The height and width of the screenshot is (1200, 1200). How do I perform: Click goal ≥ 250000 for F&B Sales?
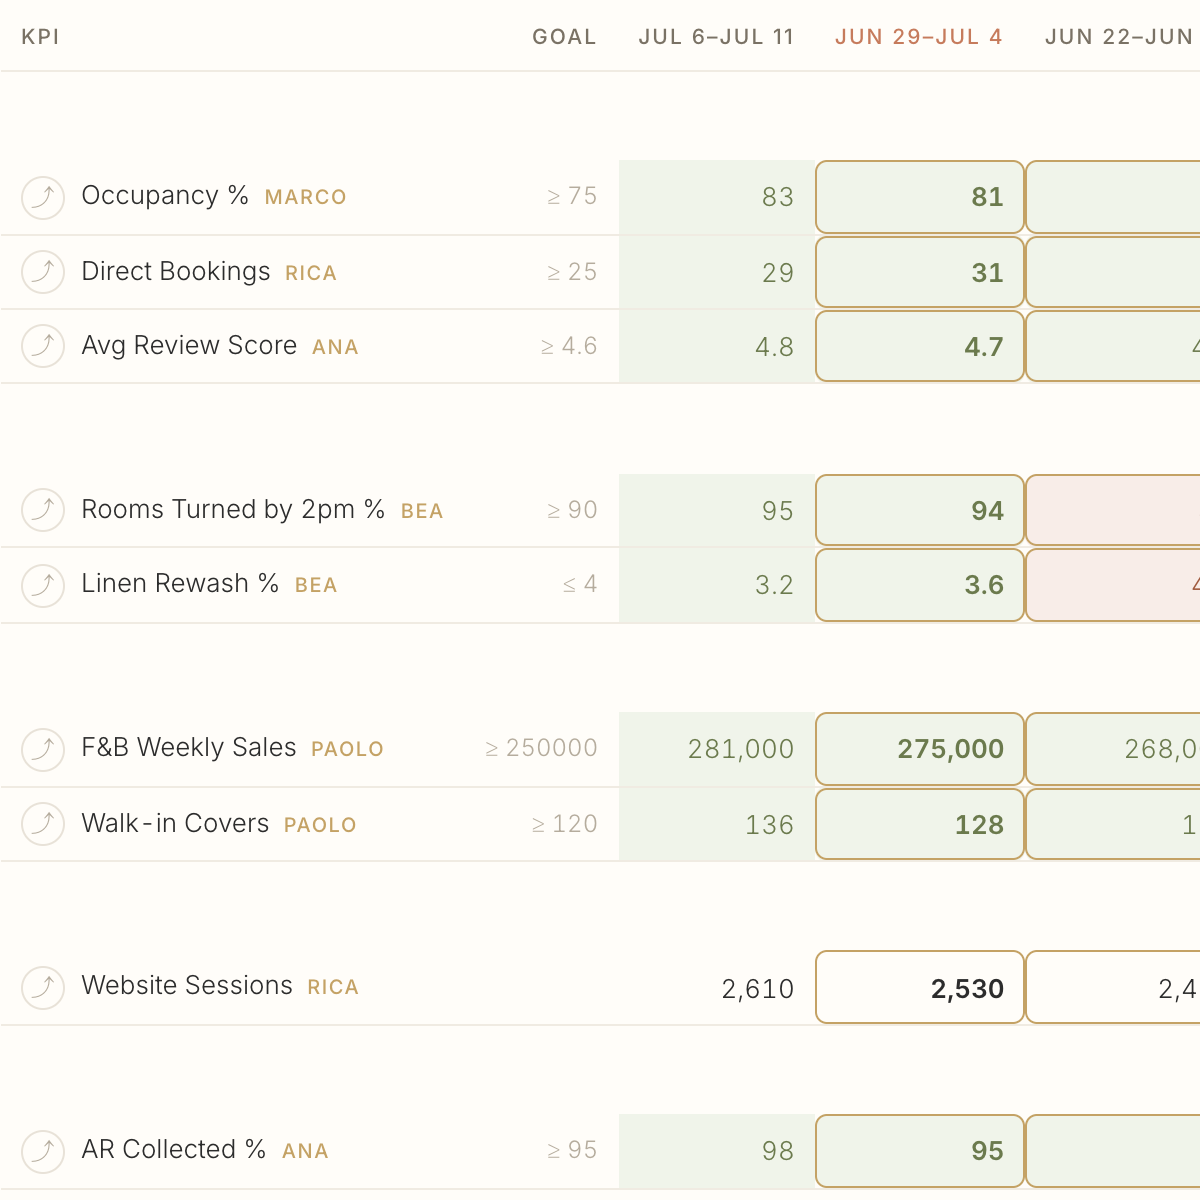point(541,748)
